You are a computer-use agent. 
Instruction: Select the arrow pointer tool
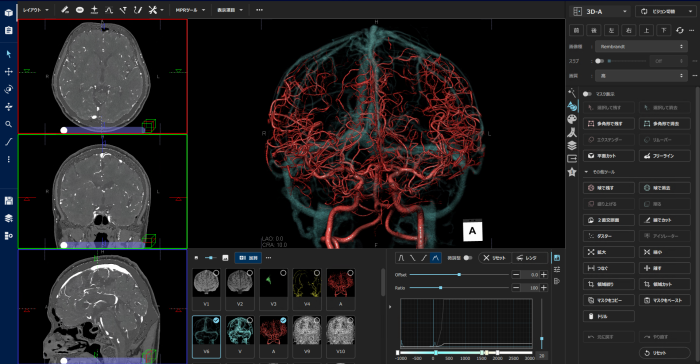click(8, 54)
